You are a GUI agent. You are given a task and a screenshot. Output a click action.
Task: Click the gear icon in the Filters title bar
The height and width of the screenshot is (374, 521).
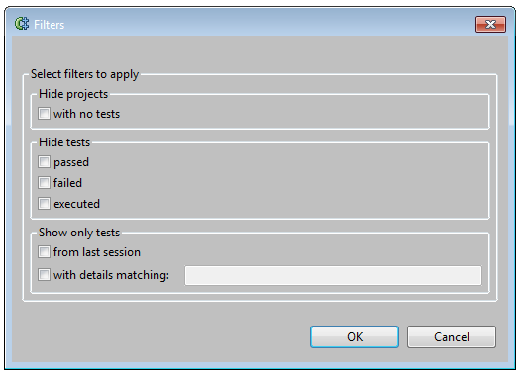pos(22,24)
